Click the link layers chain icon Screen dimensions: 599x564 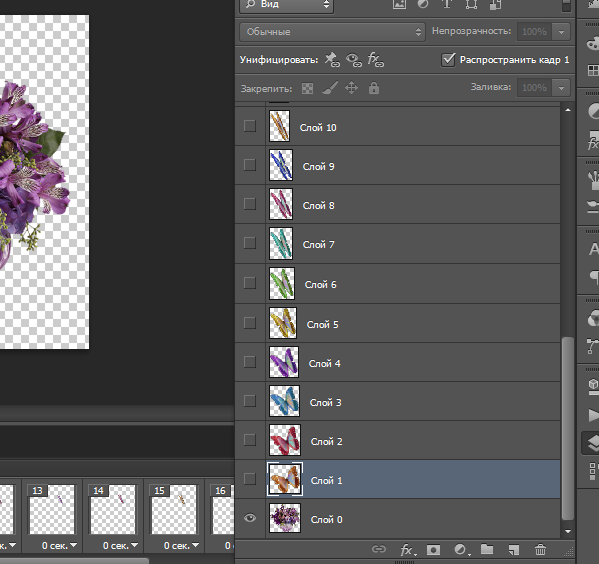[379, 549]
